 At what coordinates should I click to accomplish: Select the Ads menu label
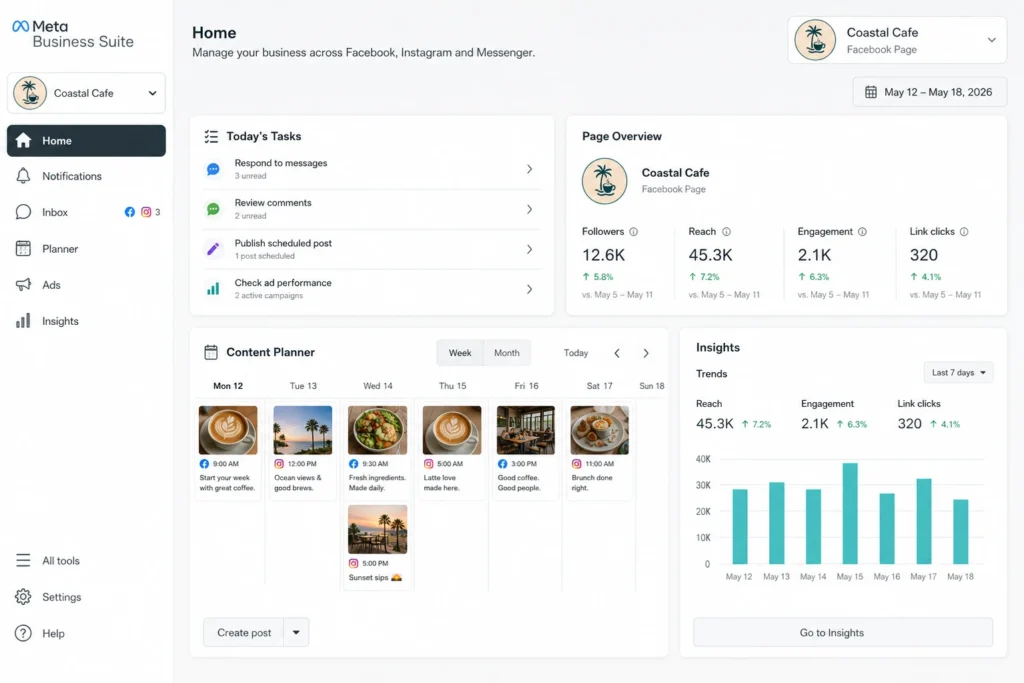pos(52,285)
